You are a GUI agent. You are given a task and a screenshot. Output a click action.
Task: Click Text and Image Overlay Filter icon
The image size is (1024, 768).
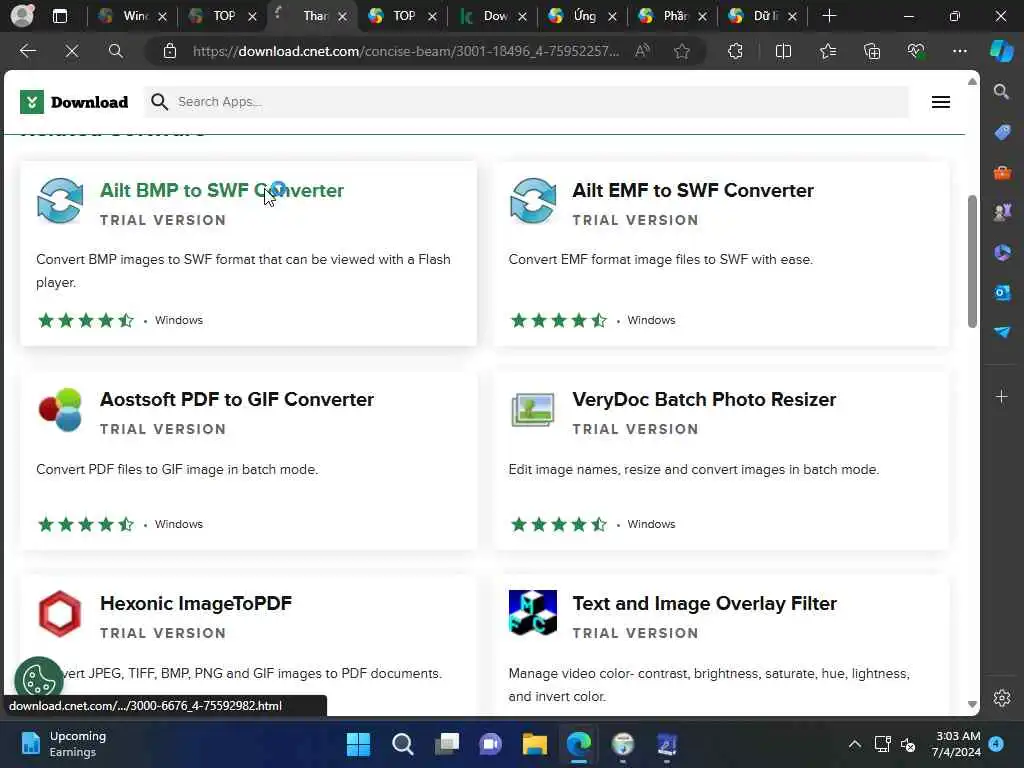533,613
